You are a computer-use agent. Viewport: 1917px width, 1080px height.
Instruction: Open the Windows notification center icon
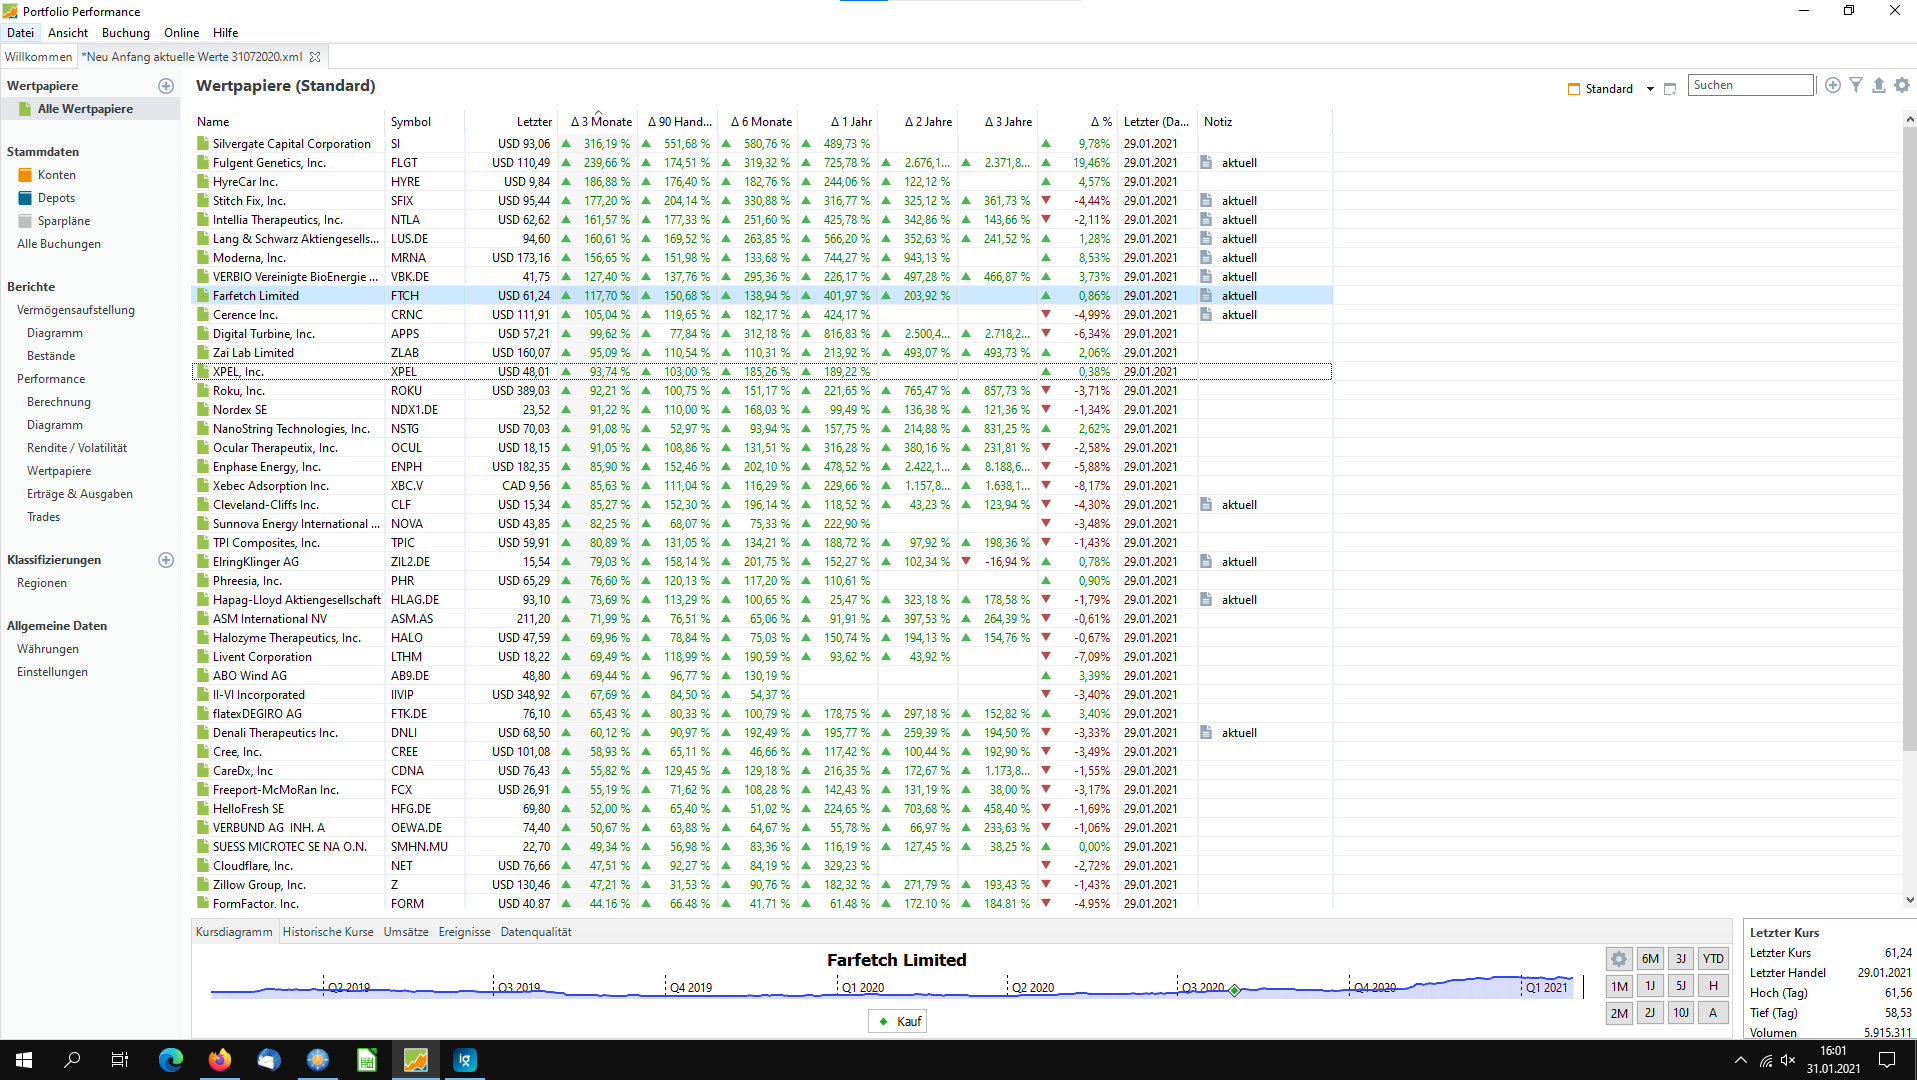(1887, 1060)
